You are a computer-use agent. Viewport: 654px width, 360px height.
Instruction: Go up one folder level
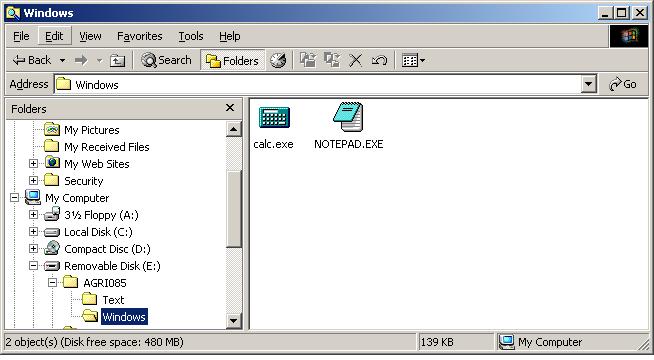pyautogui.click(x=117, y=60)
